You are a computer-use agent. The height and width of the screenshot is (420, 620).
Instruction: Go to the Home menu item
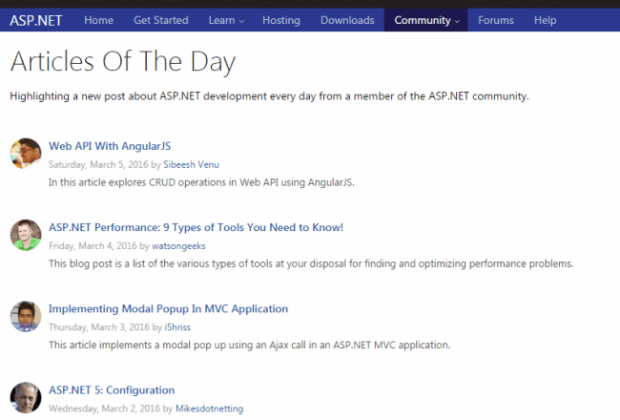(98, 20)
